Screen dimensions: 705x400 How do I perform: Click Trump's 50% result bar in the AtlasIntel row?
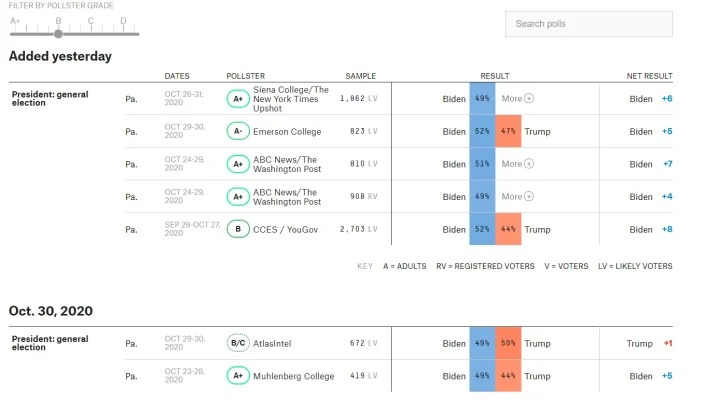pos(508,344)
